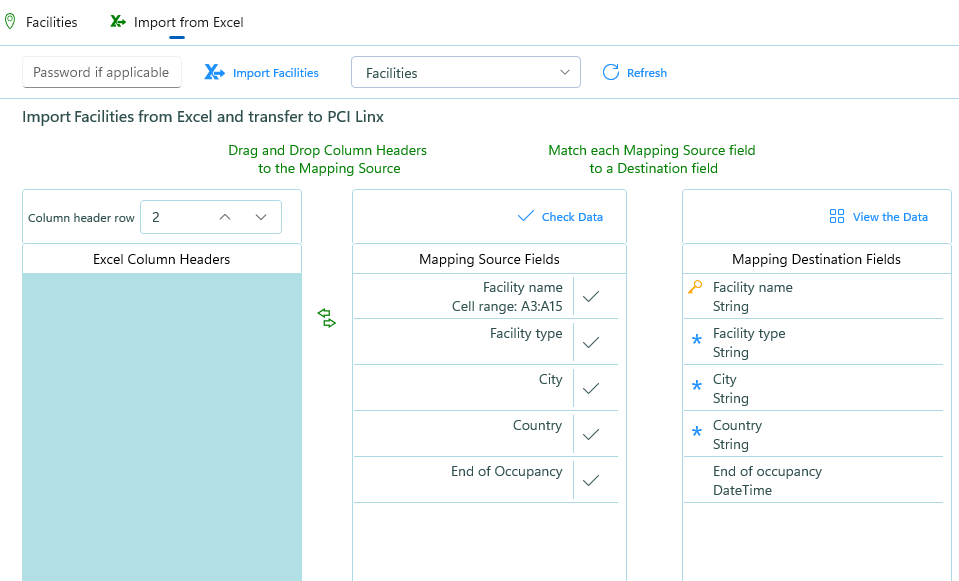Focus the Password if applicable field
Viewport: 959px width, 581px height.
(x=102, y=72)
